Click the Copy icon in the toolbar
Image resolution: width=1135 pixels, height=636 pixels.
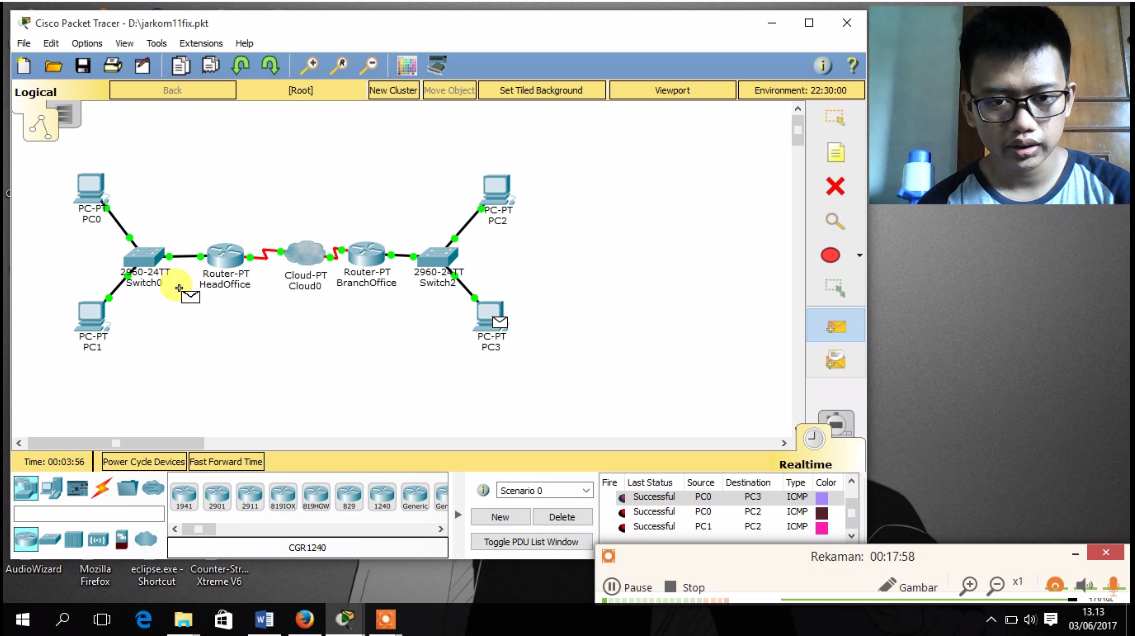180,66
